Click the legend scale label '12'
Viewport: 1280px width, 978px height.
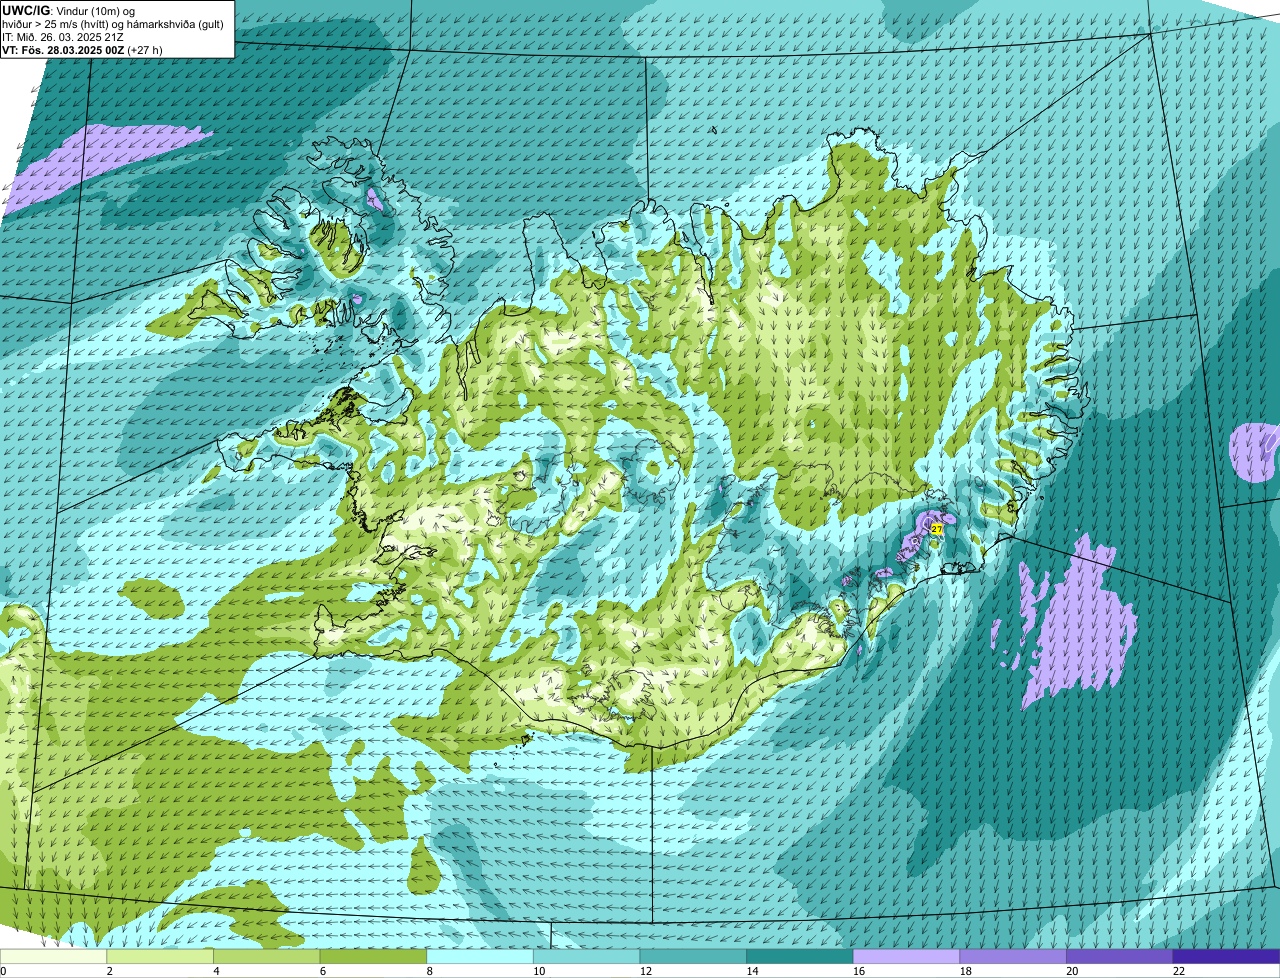[645, 971]
